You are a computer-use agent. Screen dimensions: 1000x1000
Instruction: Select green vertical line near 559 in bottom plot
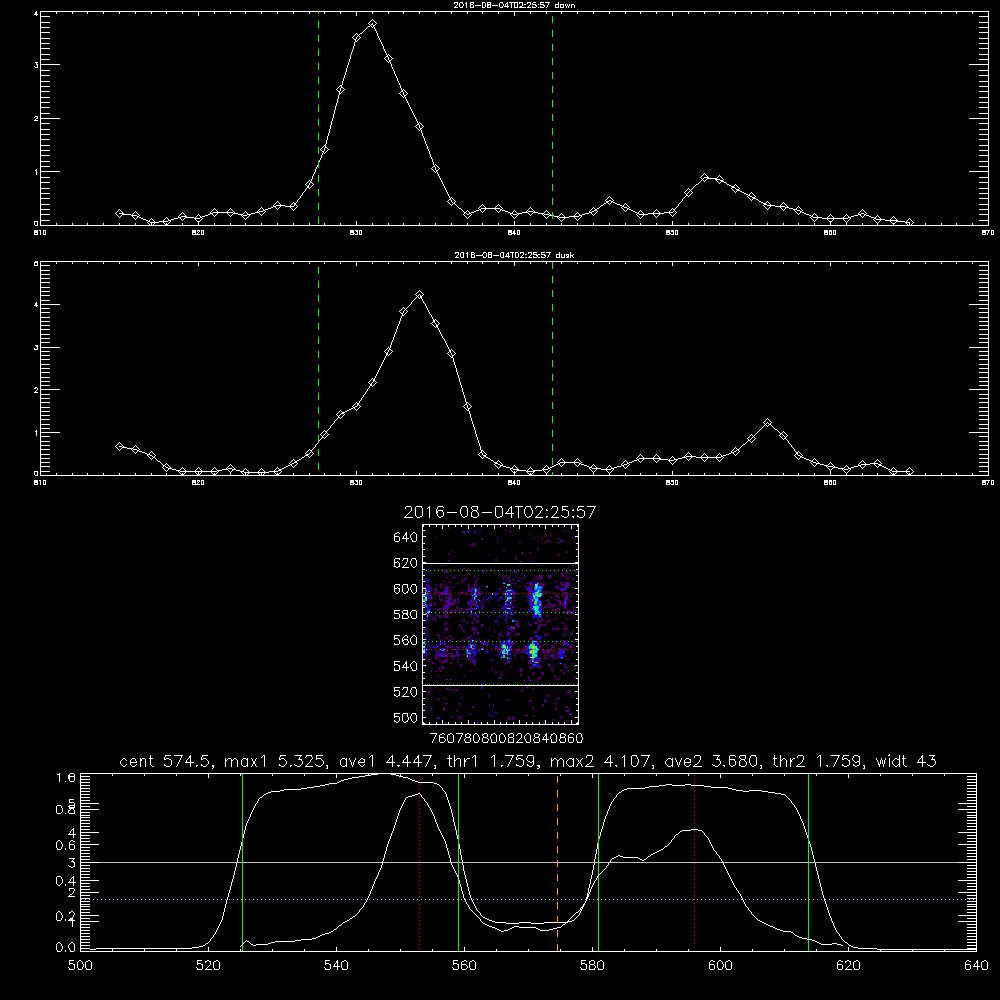(x=459, y=862)
